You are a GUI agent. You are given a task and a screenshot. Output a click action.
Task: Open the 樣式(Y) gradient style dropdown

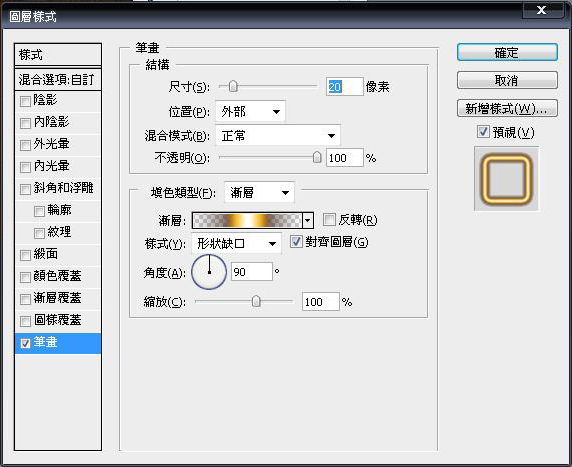[x=236, y=243]
